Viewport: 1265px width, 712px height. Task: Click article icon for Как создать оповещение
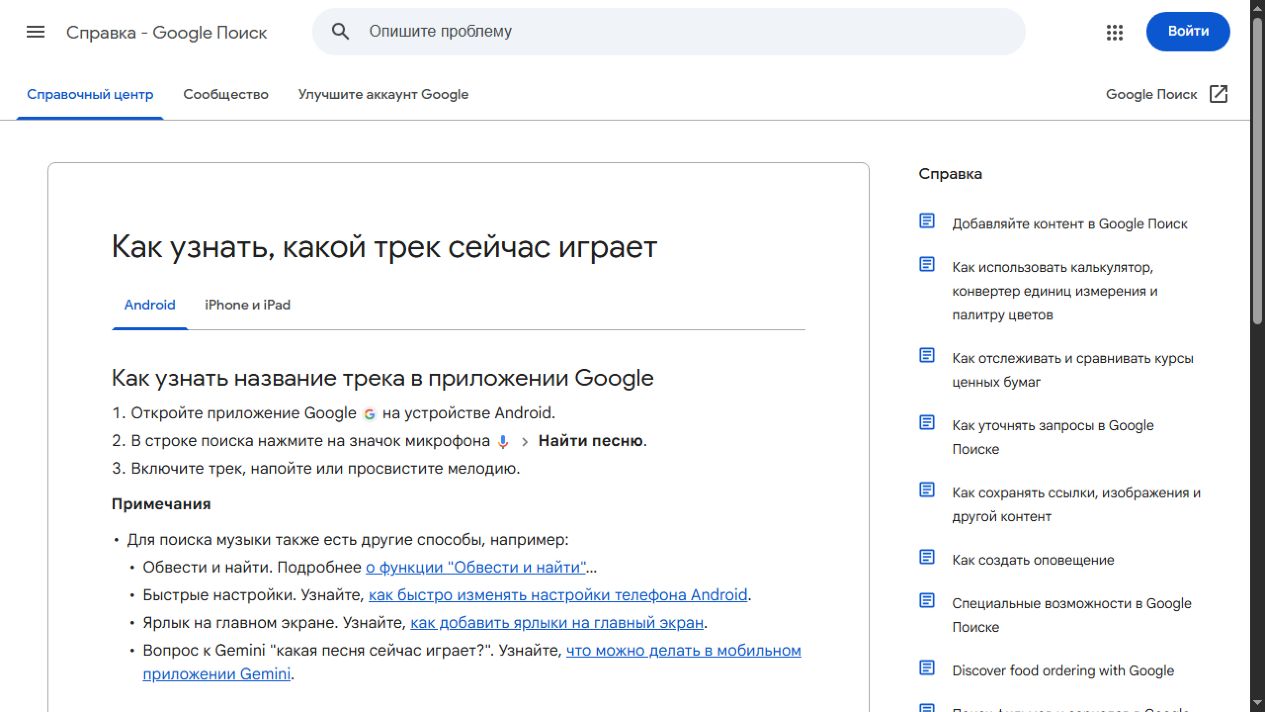click(x=927, y=558)
